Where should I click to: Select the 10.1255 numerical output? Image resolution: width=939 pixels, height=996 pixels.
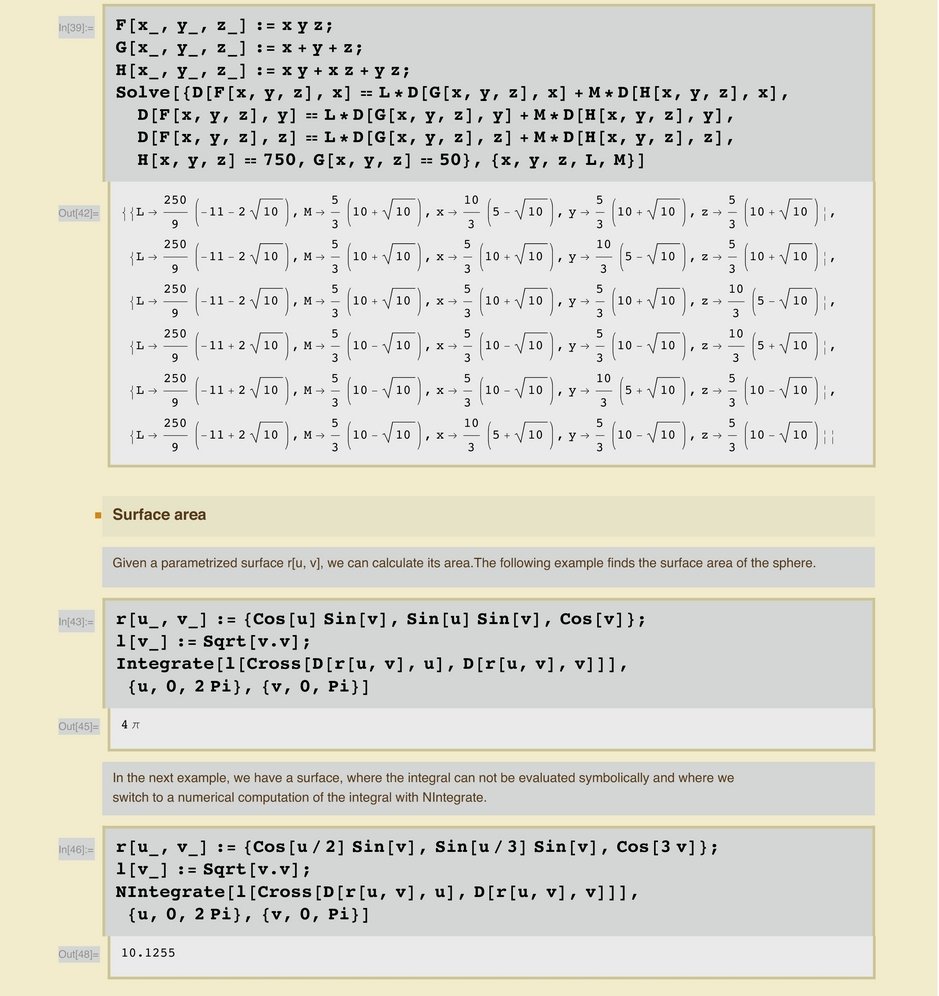coord(148,953)
